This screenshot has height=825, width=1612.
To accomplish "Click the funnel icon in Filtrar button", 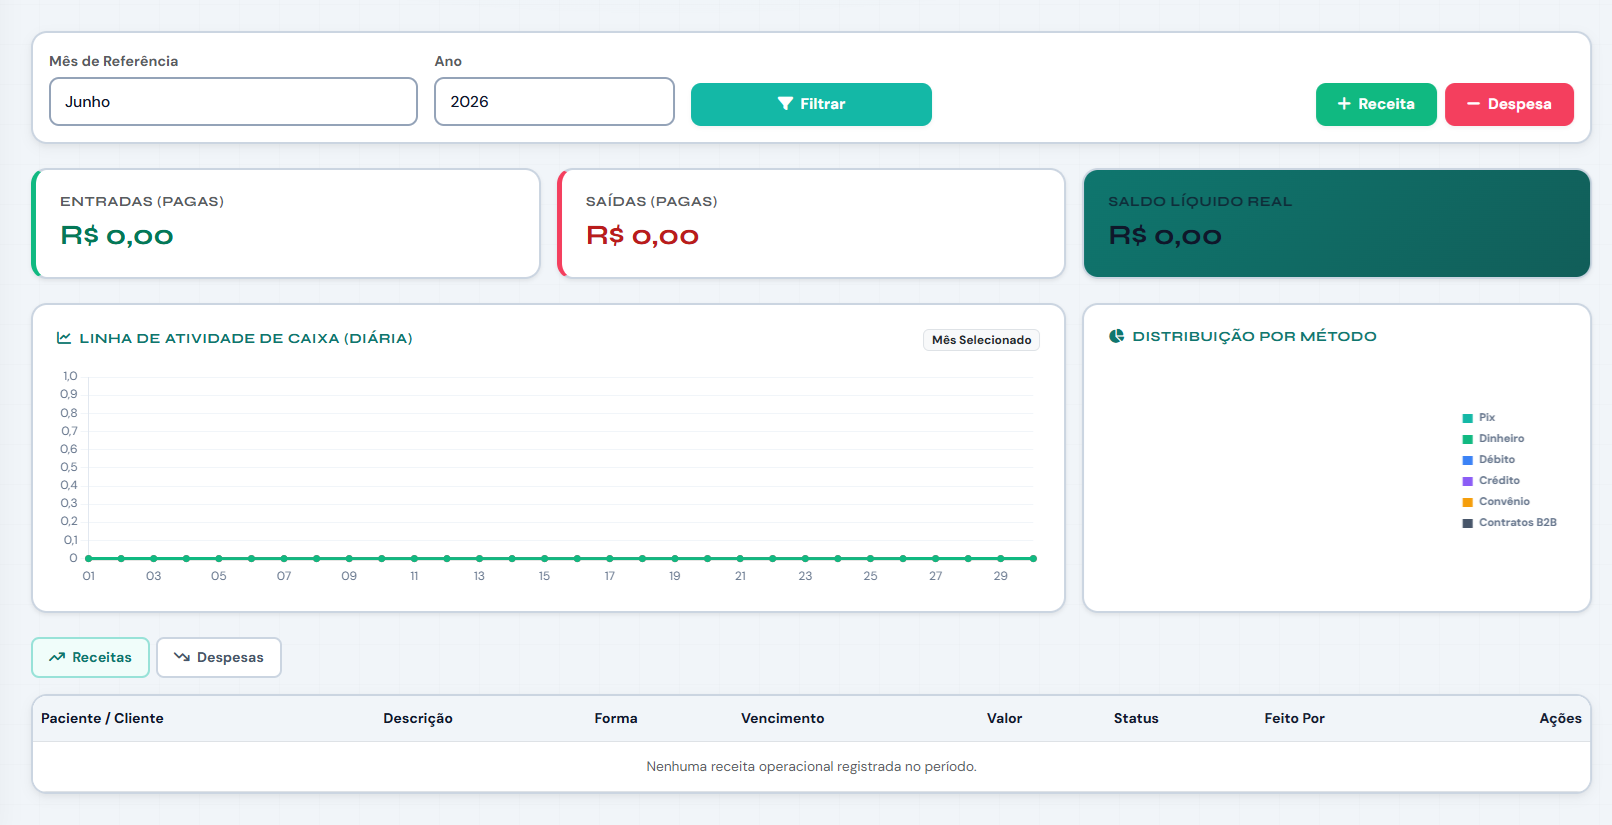I will [x=785, y=104].
